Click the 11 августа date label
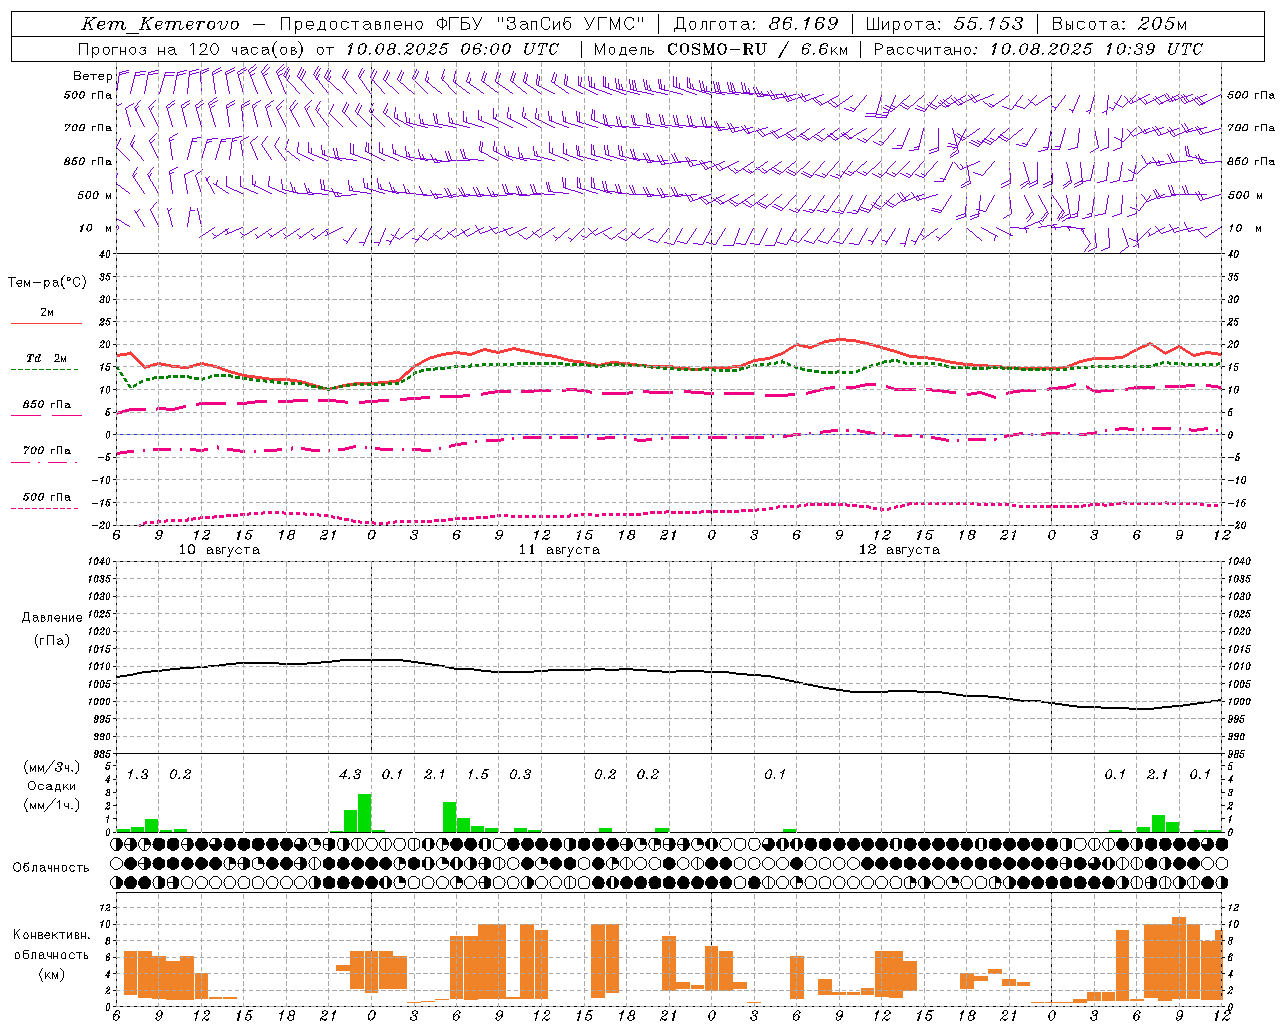The image size is (1280, 1024). click(x=559, y=550)
